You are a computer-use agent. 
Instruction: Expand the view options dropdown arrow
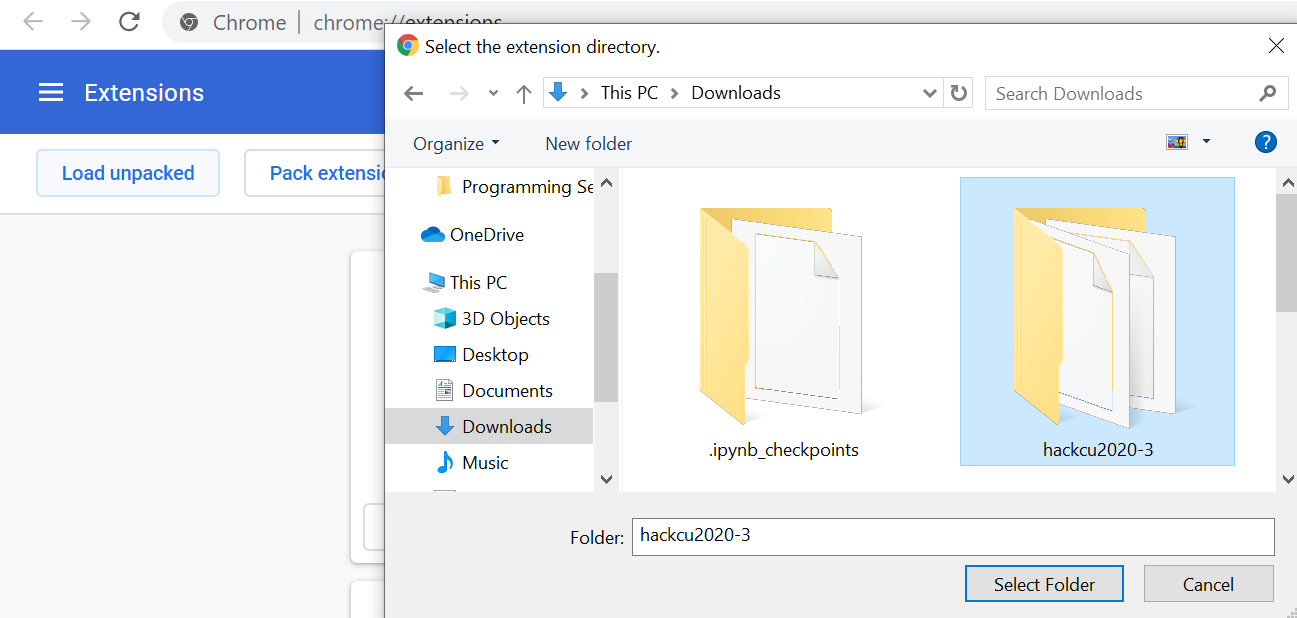click(x=1206, y=142)
